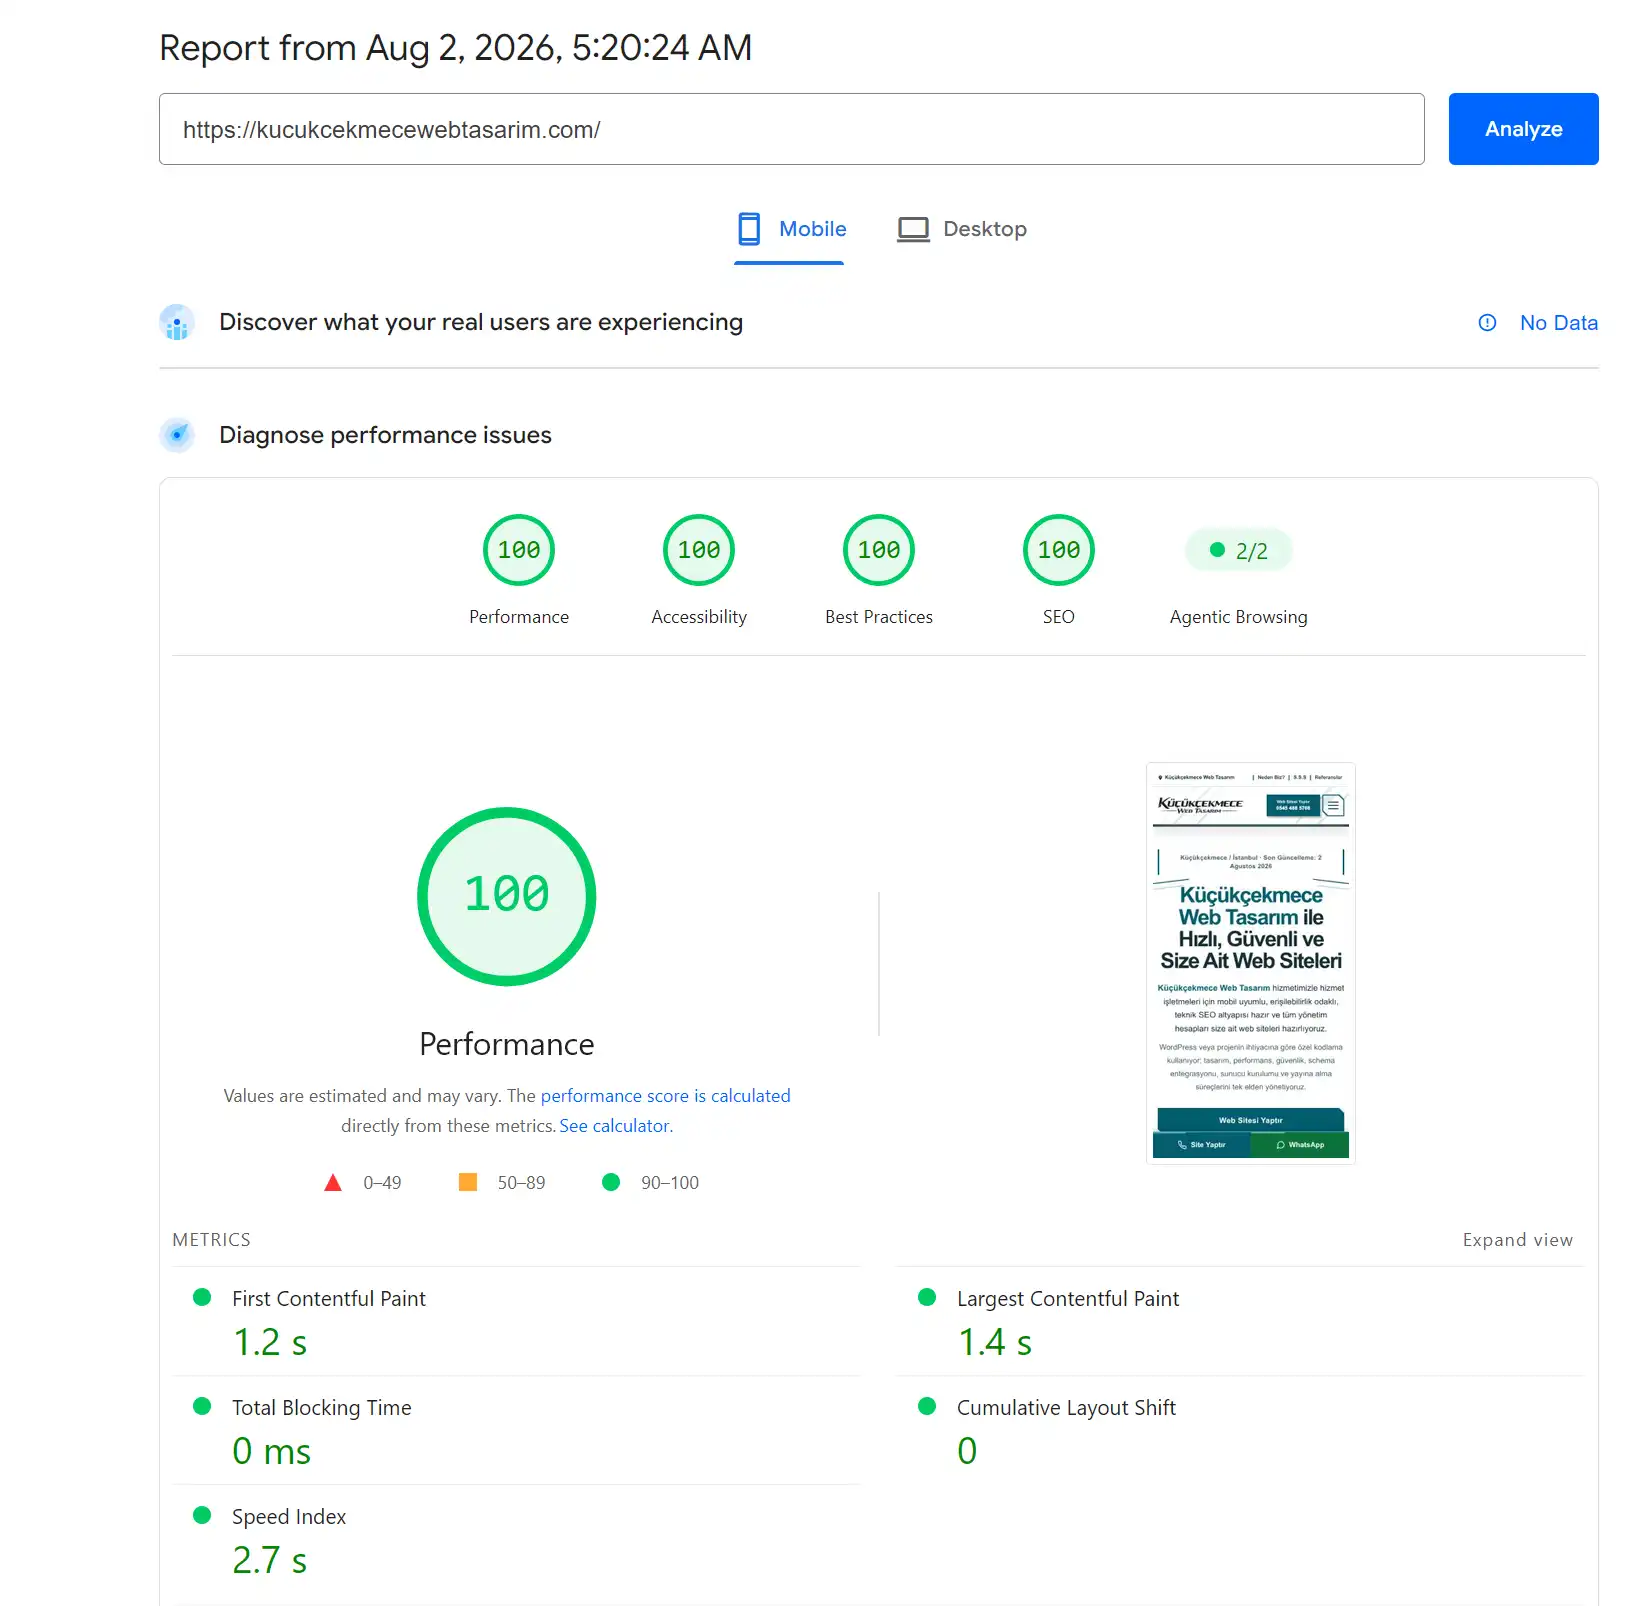Image resolution: width=1627 pixels, height=1606 pixels.
Task: Click the Largest Contentful Paint metric label
Action: click(x=1068, y=1299)
